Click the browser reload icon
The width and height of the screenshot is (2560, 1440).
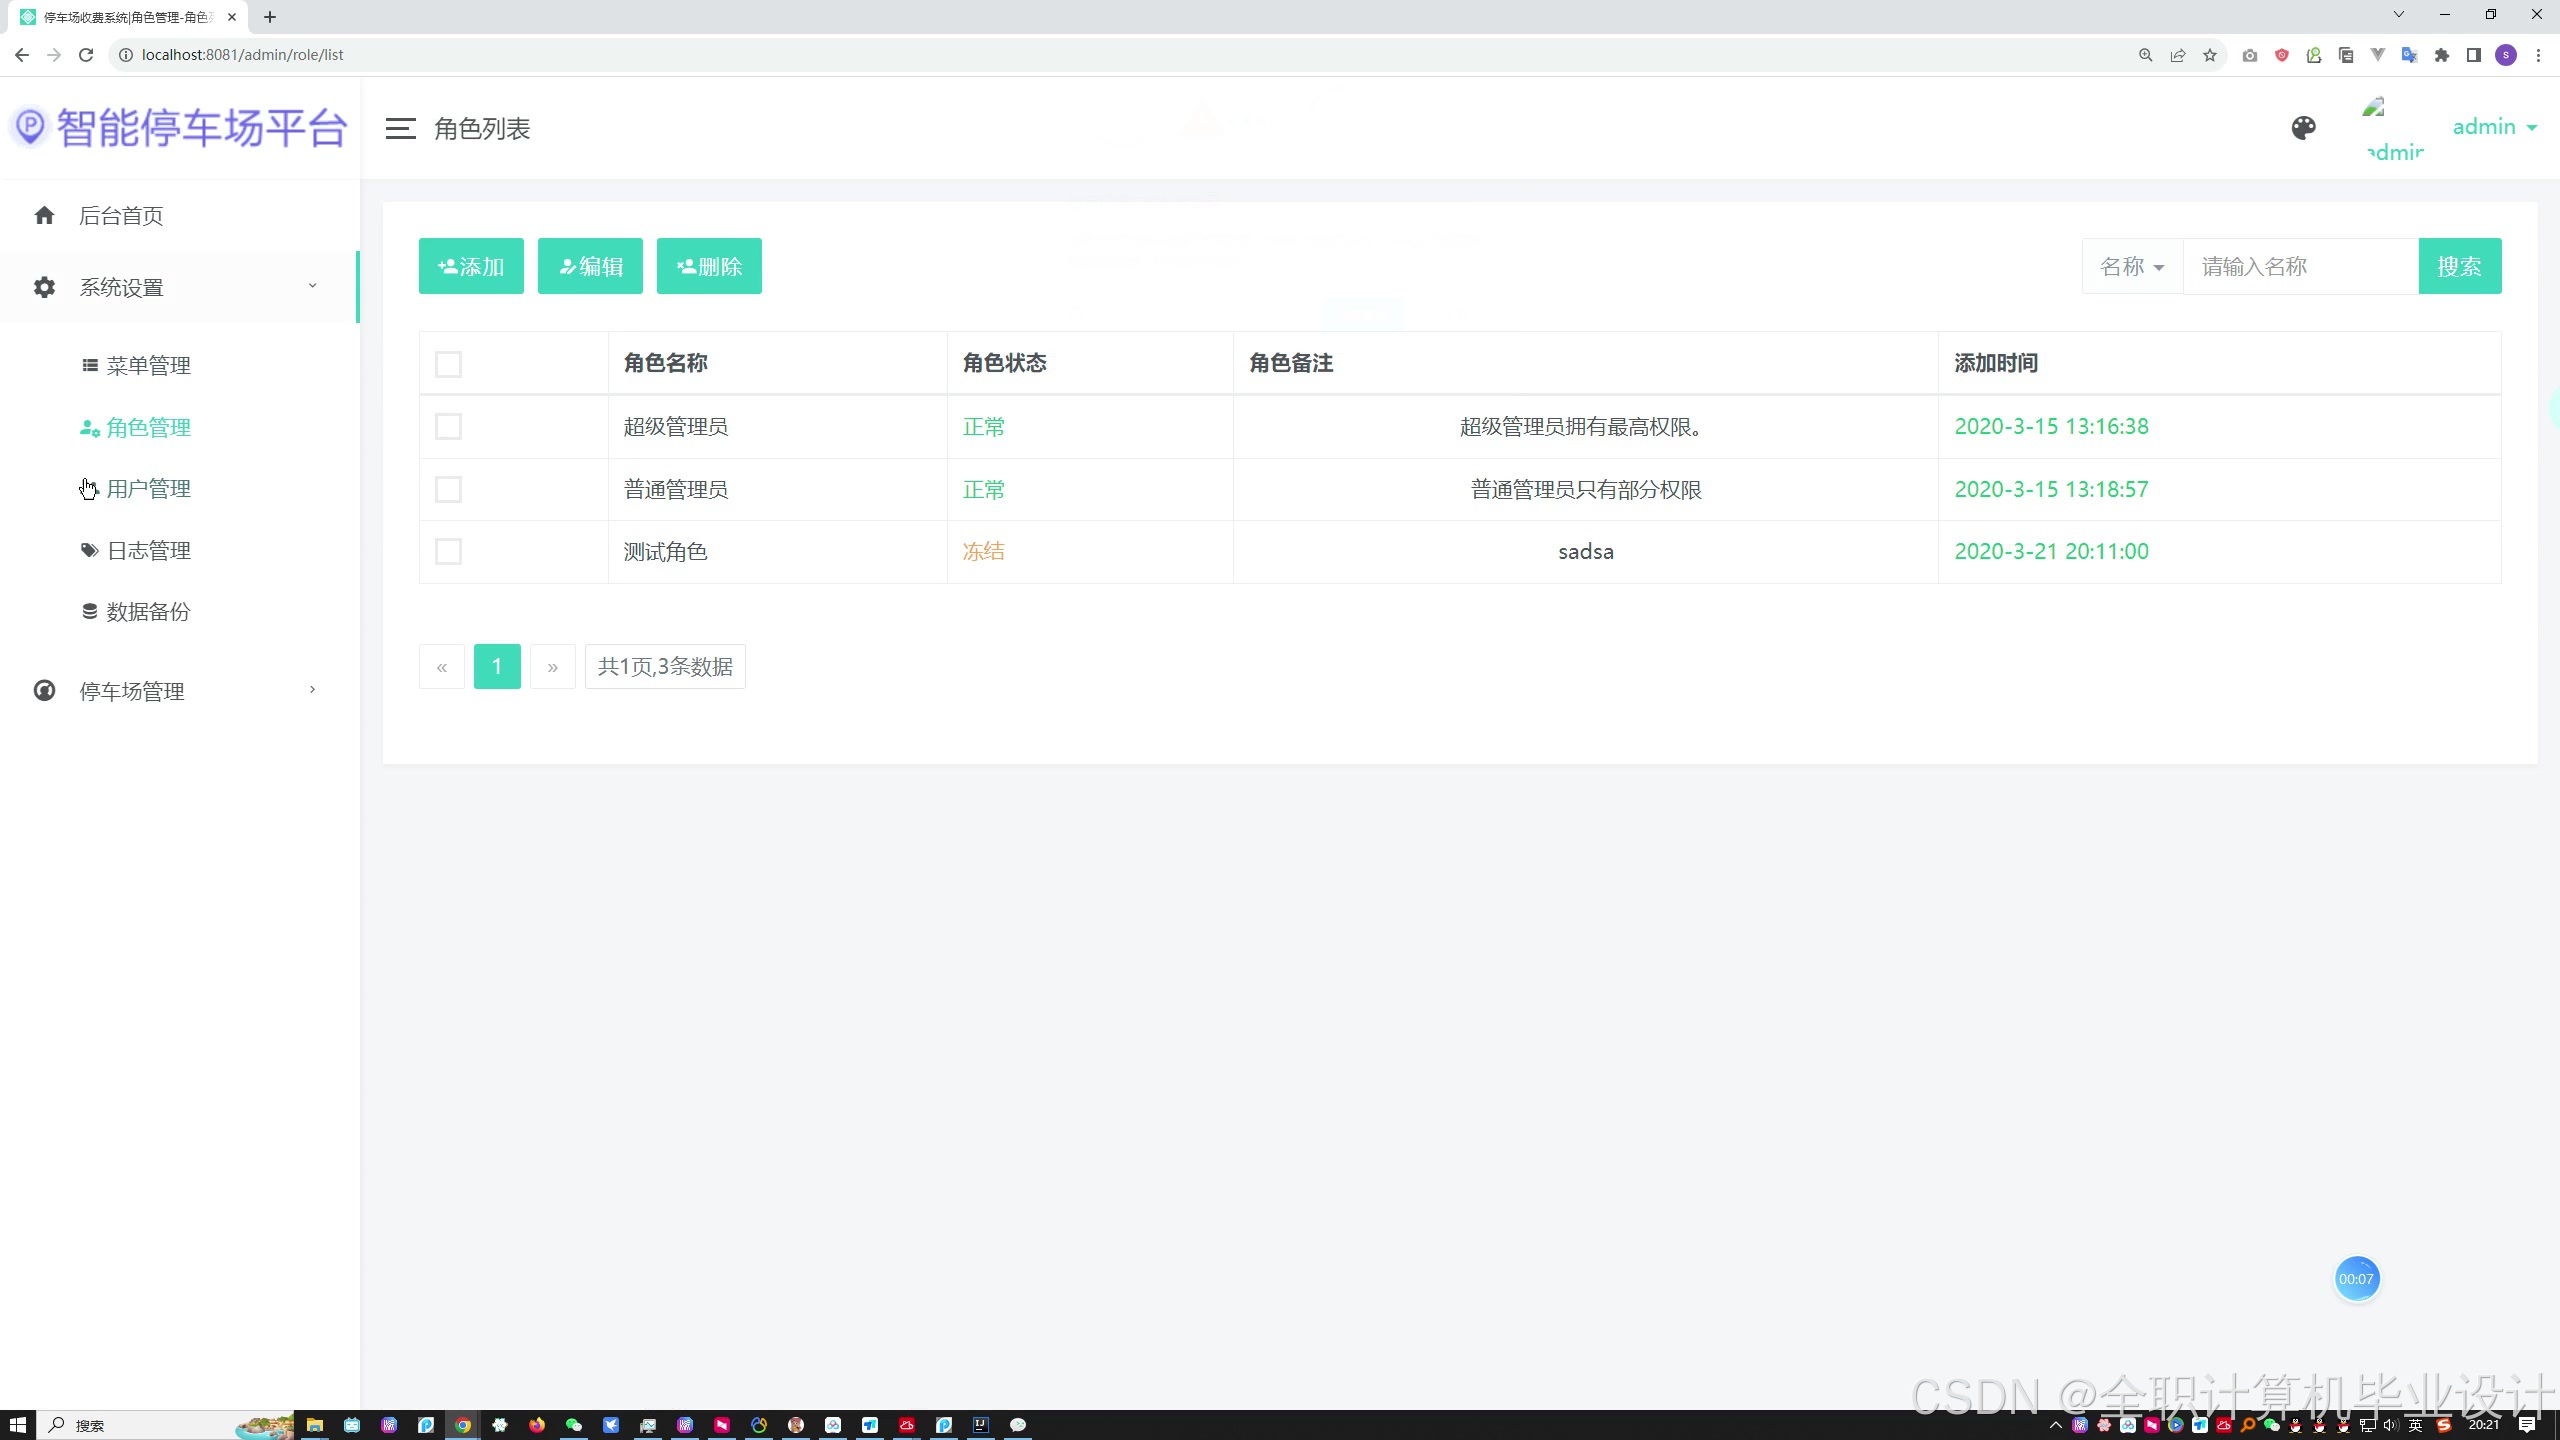coord(86,55)
